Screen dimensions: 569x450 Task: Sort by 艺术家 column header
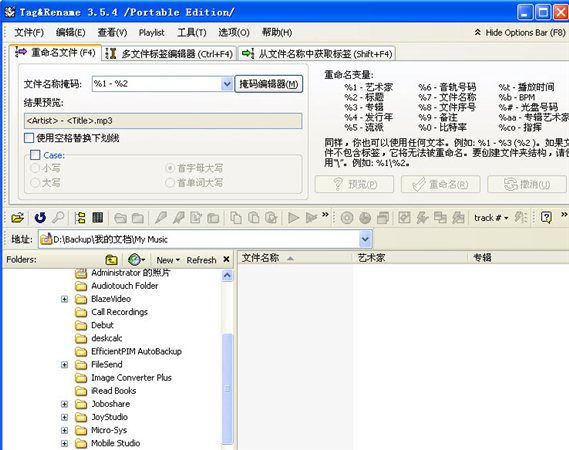click(410, 258)
